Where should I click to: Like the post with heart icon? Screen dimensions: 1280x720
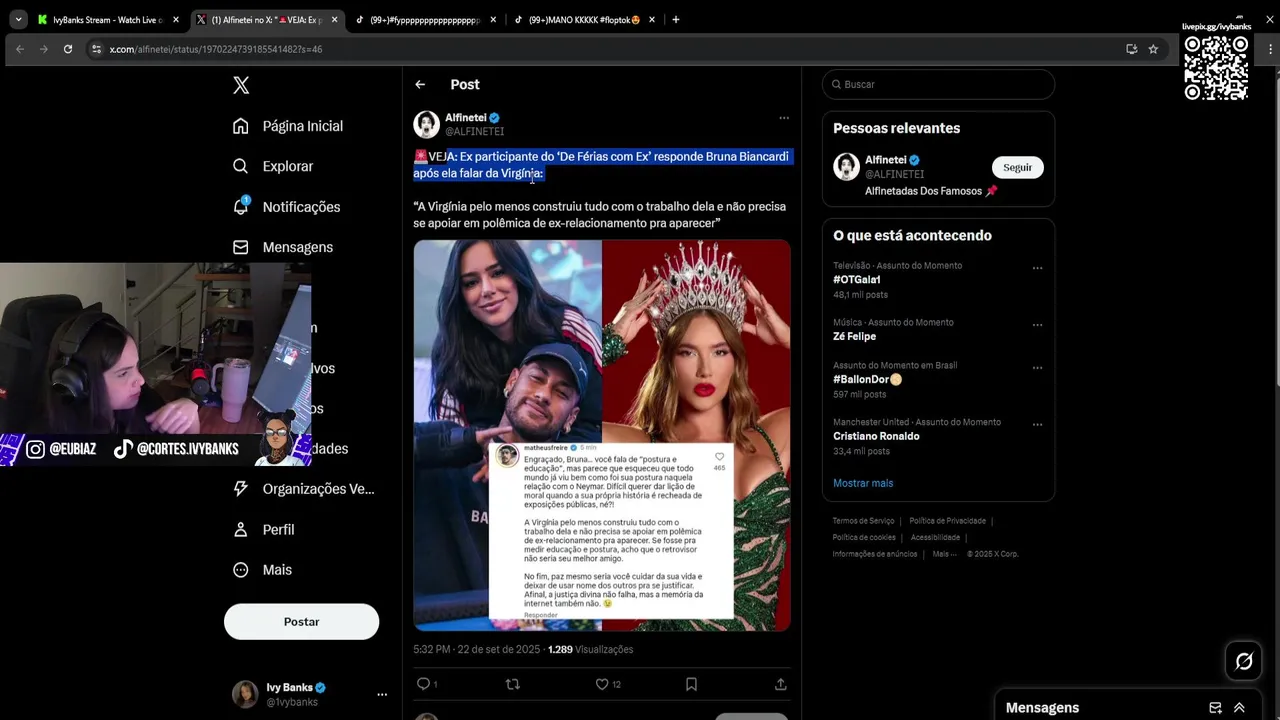coord(602,684)
